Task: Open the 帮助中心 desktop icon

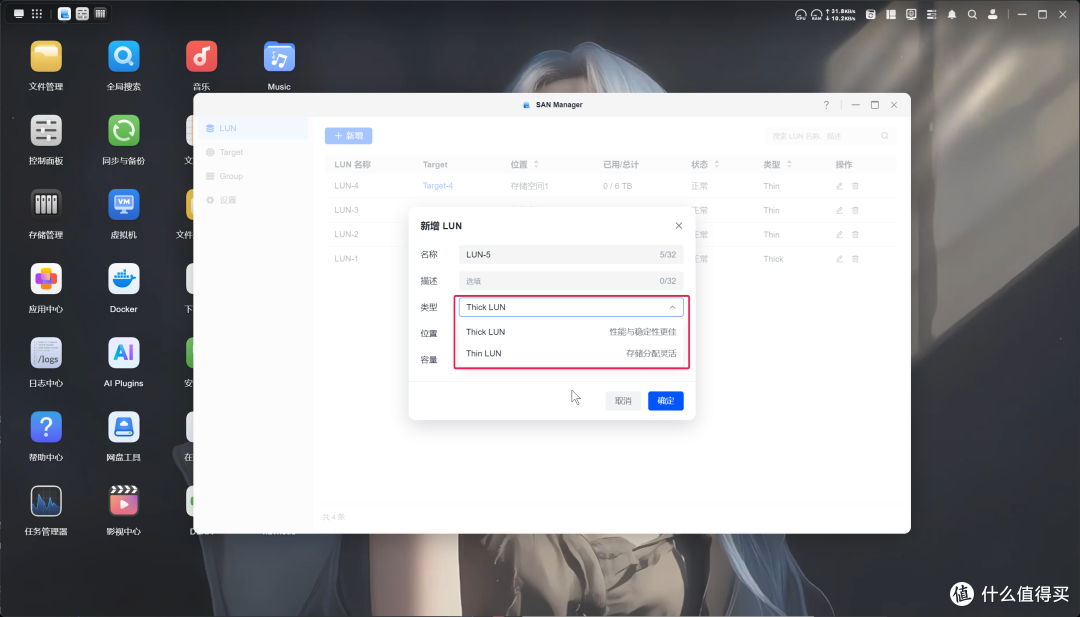Action: click(x=46, y=428)
